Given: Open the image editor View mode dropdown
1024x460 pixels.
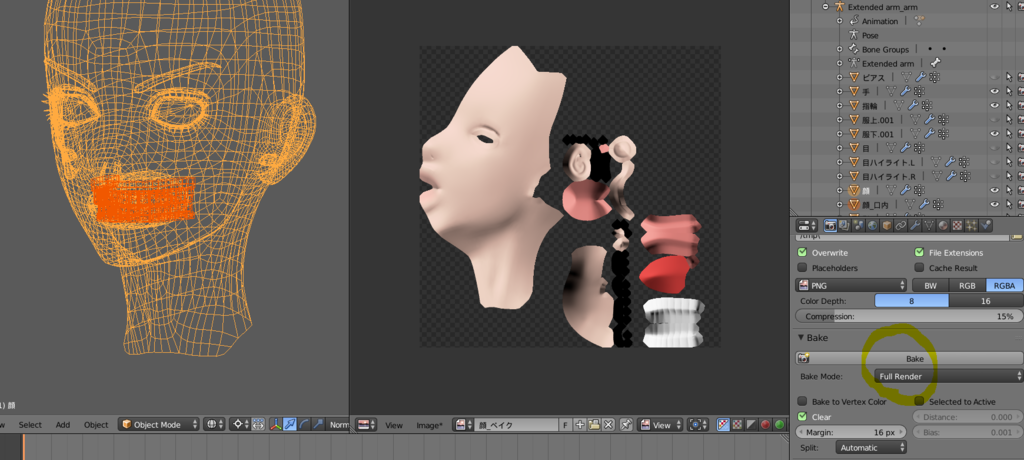Looking at the screenshot, I should [x=660, y=425].
